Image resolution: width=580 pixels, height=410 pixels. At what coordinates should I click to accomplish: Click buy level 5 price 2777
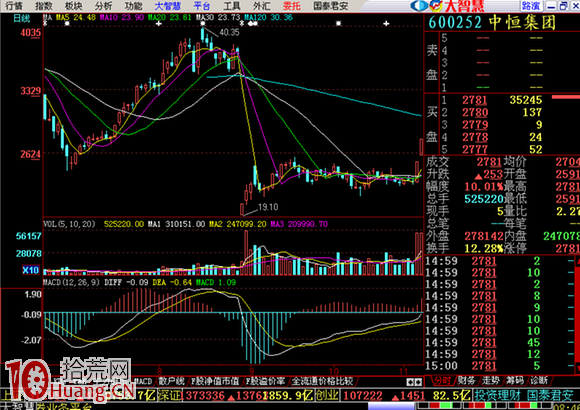[x=475, y=149]
